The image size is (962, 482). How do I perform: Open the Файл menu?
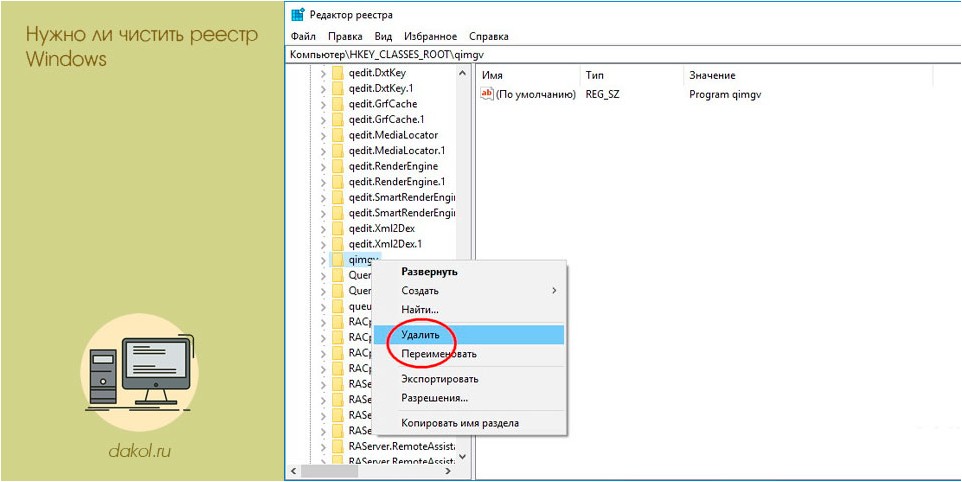tap(303, 36)
